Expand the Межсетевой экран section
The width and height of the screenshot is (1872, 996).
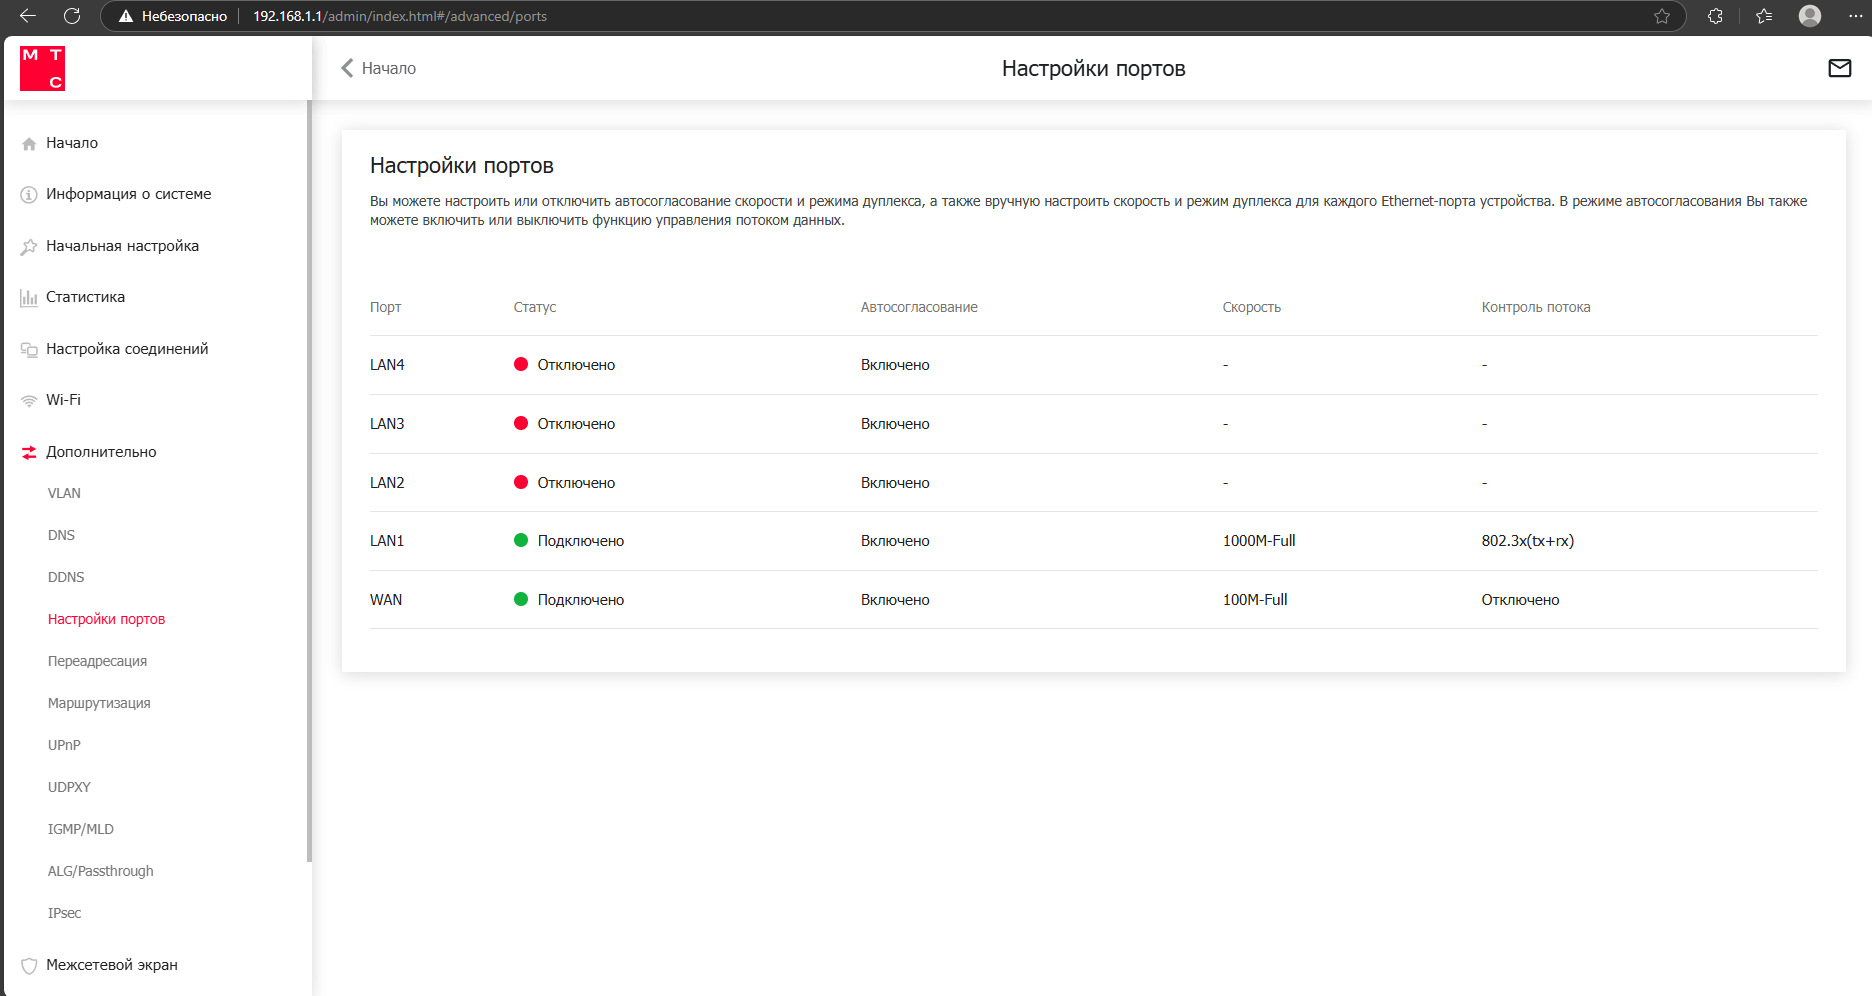pyautogui.click(x=111, y=965)
